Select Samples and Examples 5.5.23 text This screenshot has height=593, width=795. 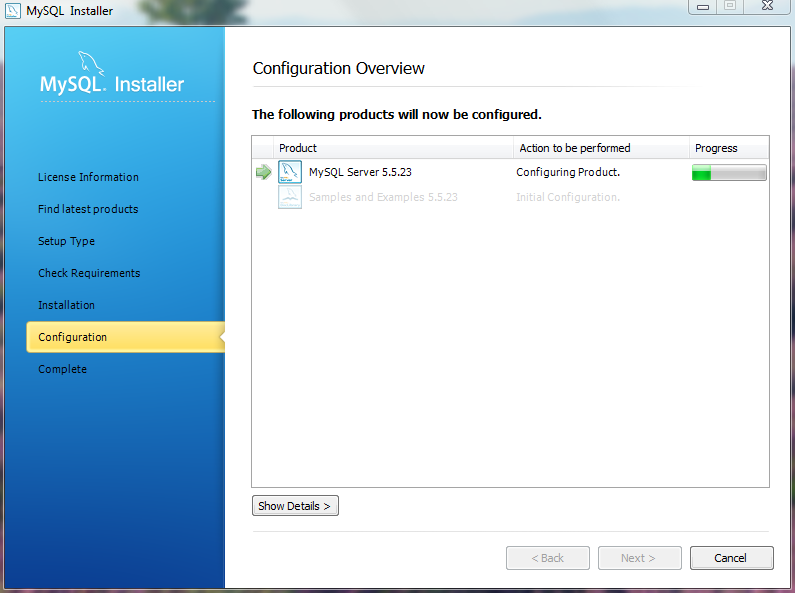(383, 197)
